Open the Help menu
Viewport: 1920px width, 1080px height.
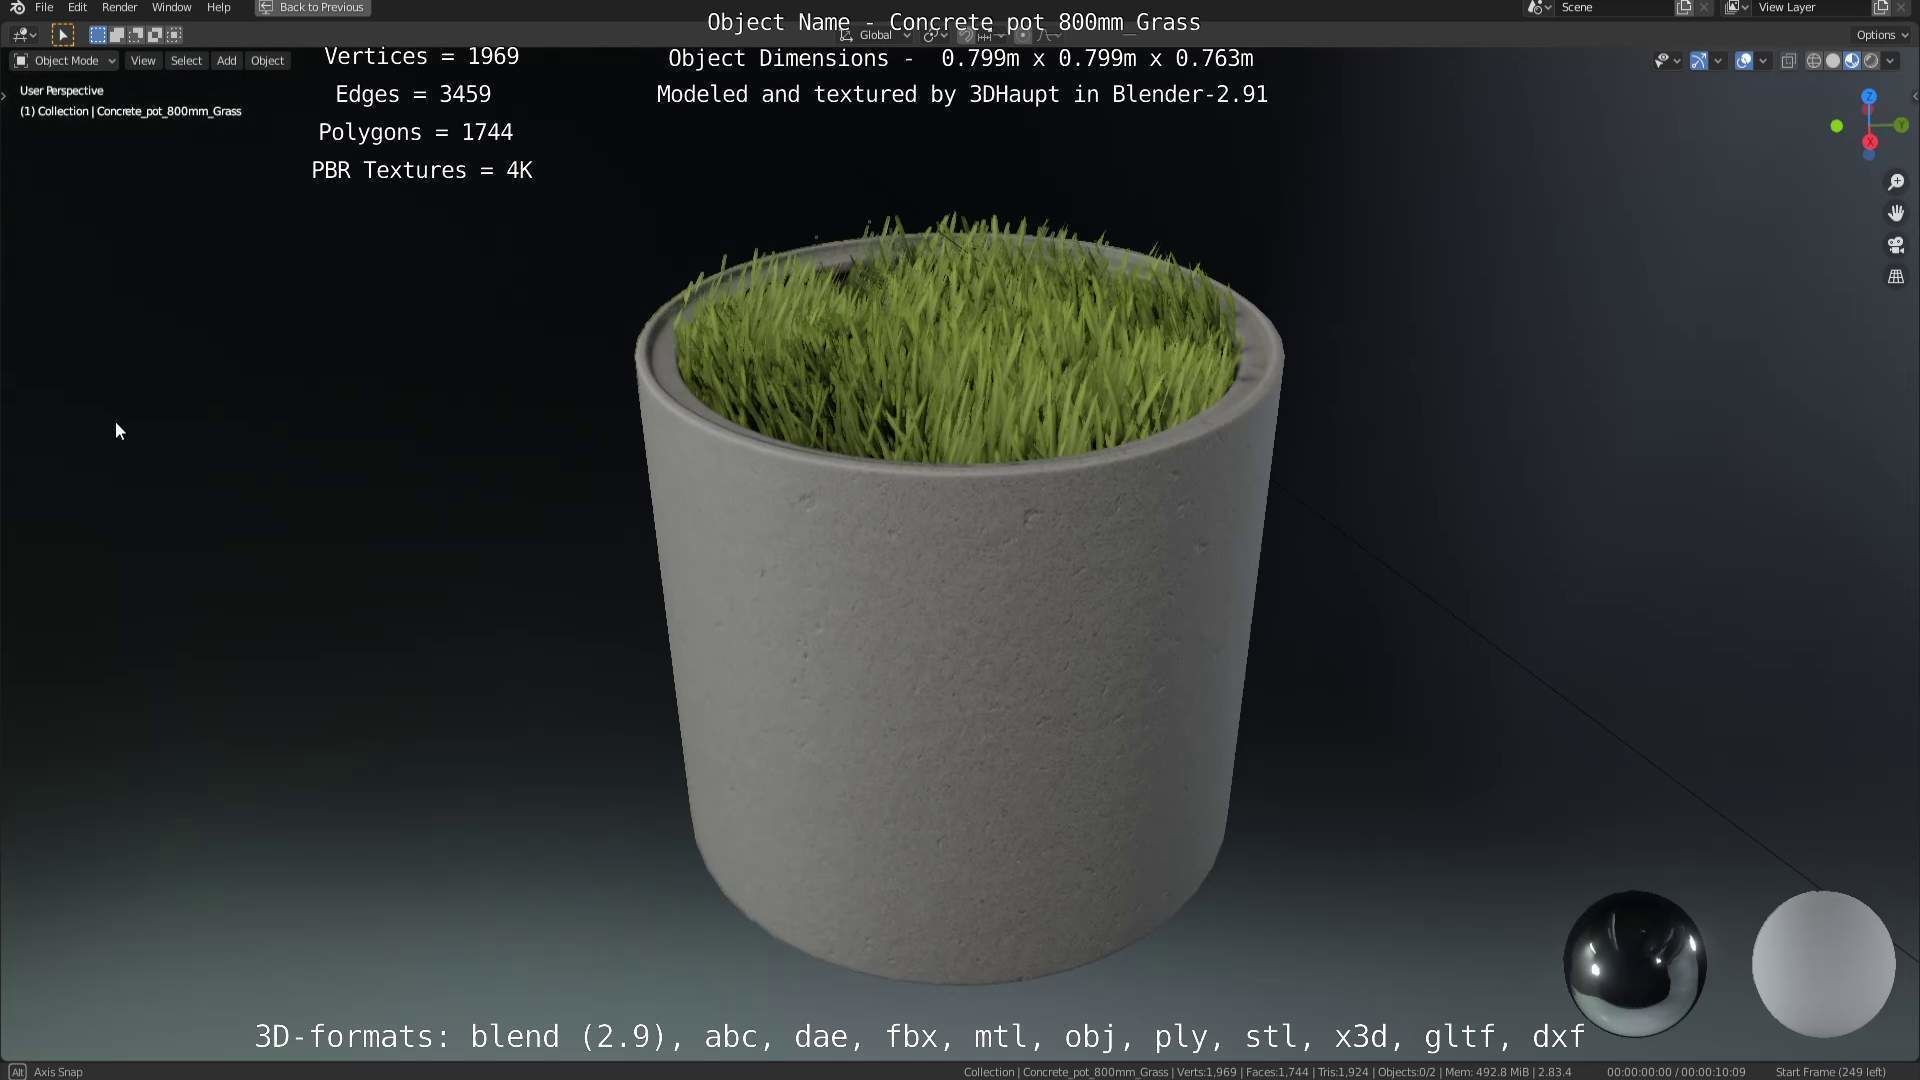218,7
